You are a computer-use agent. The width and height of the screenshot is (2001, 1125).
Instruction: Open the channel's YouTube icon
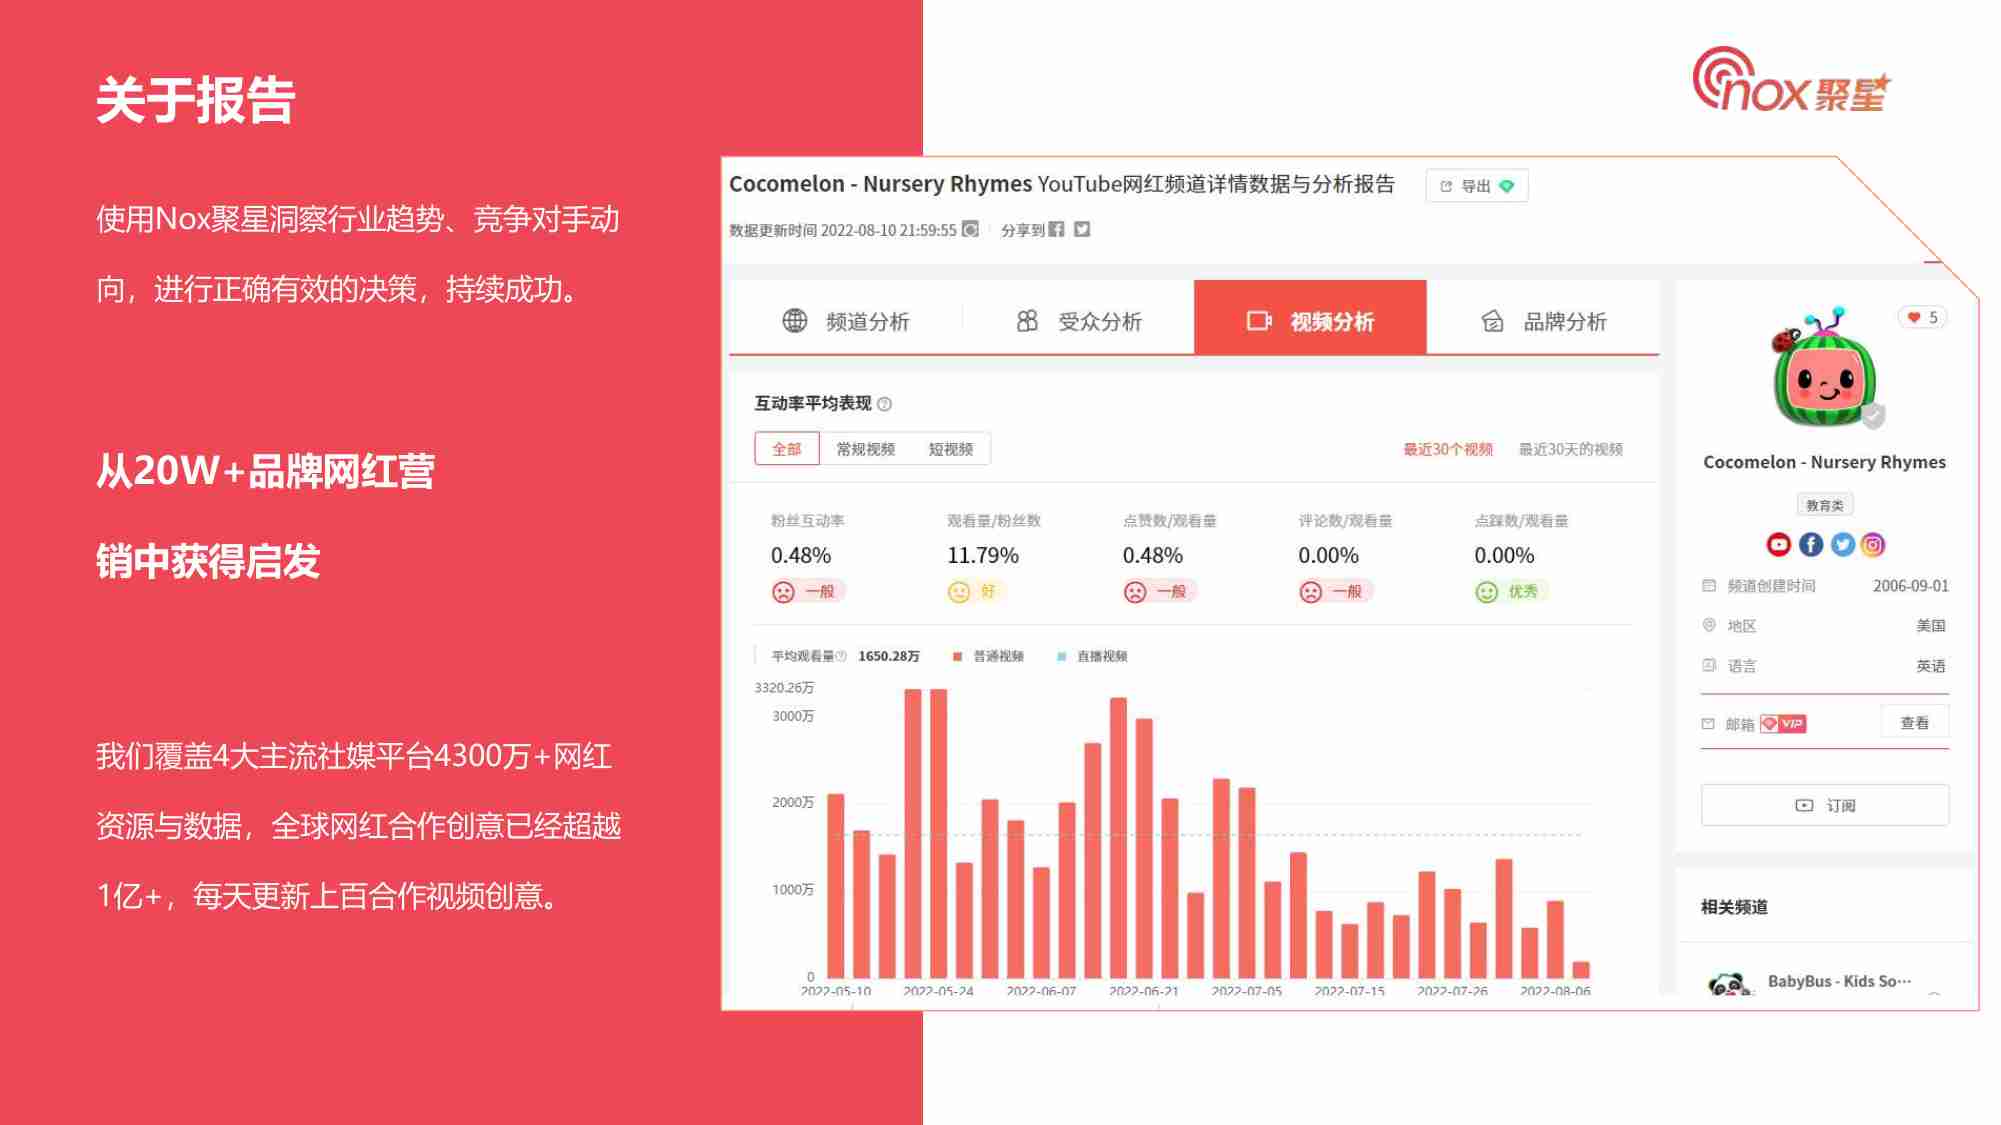click(1778, 544)
